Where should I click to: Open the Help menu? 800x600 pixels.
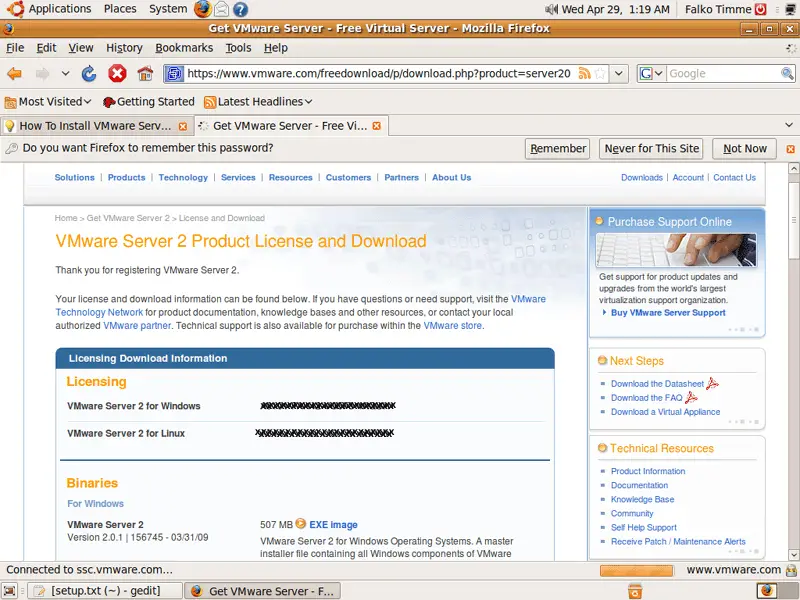(x=276, y=48)
